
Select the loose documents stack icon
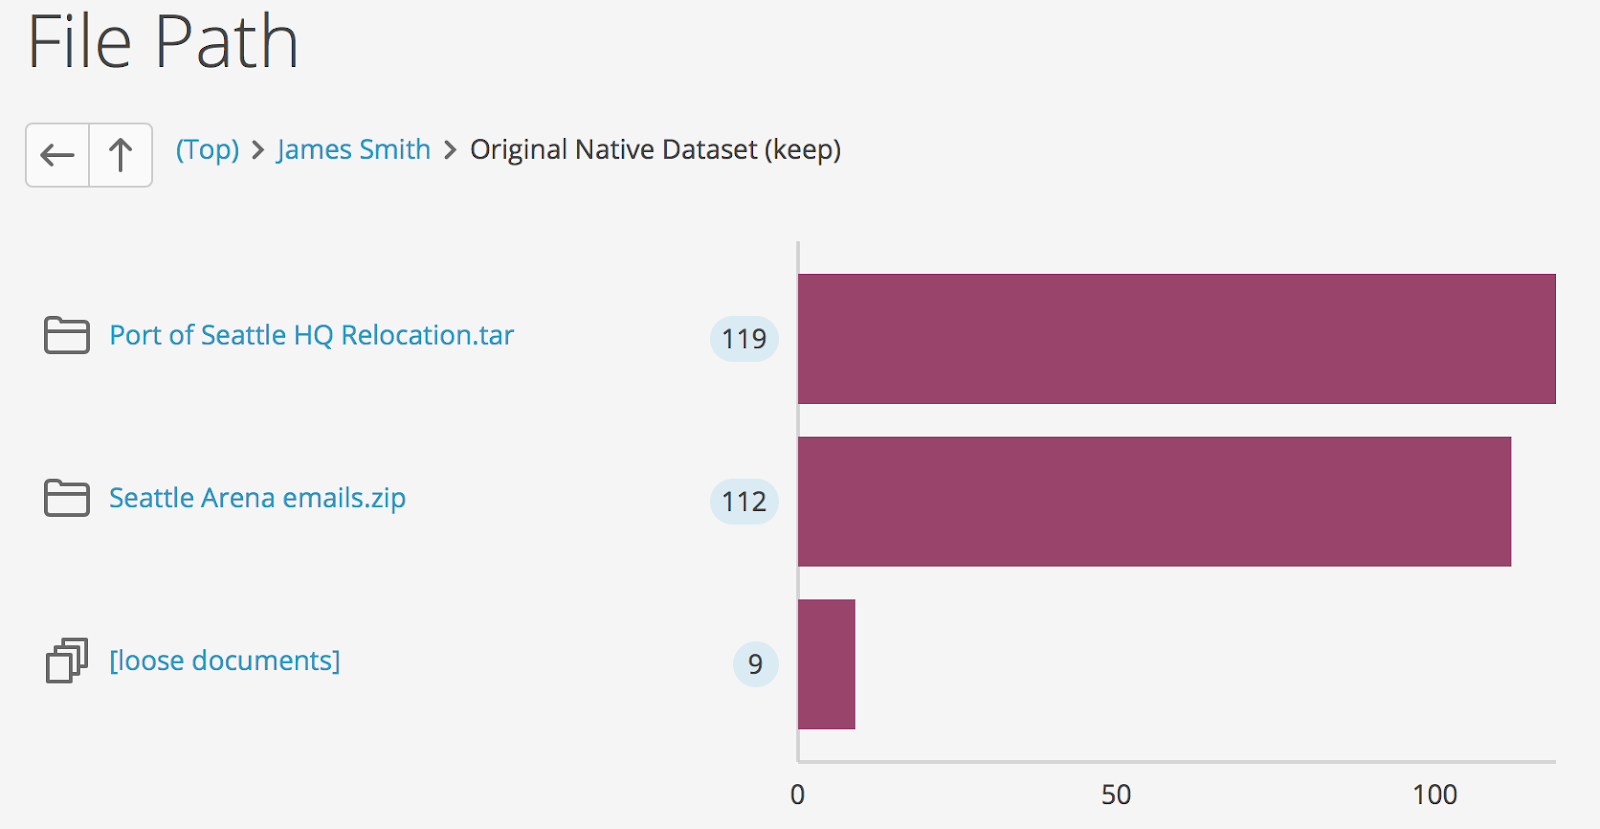pos(65,661)
